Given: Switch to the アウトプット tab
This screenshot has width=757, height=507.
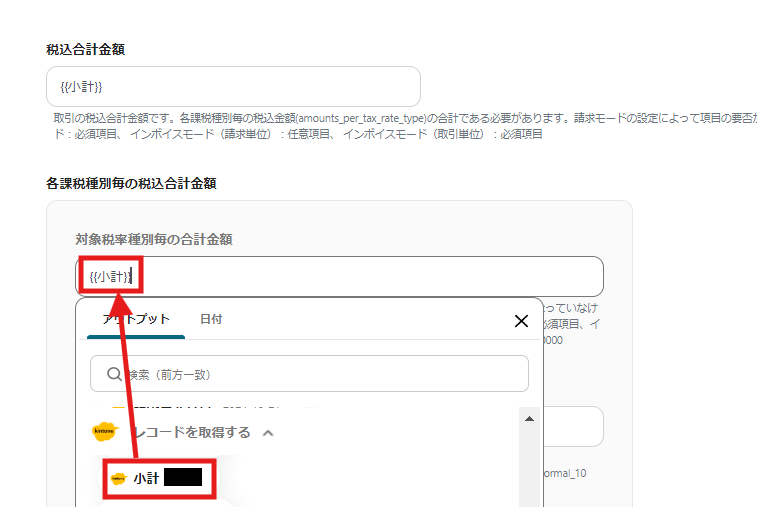Looking at the screenshot, I should tap(136, 319).
